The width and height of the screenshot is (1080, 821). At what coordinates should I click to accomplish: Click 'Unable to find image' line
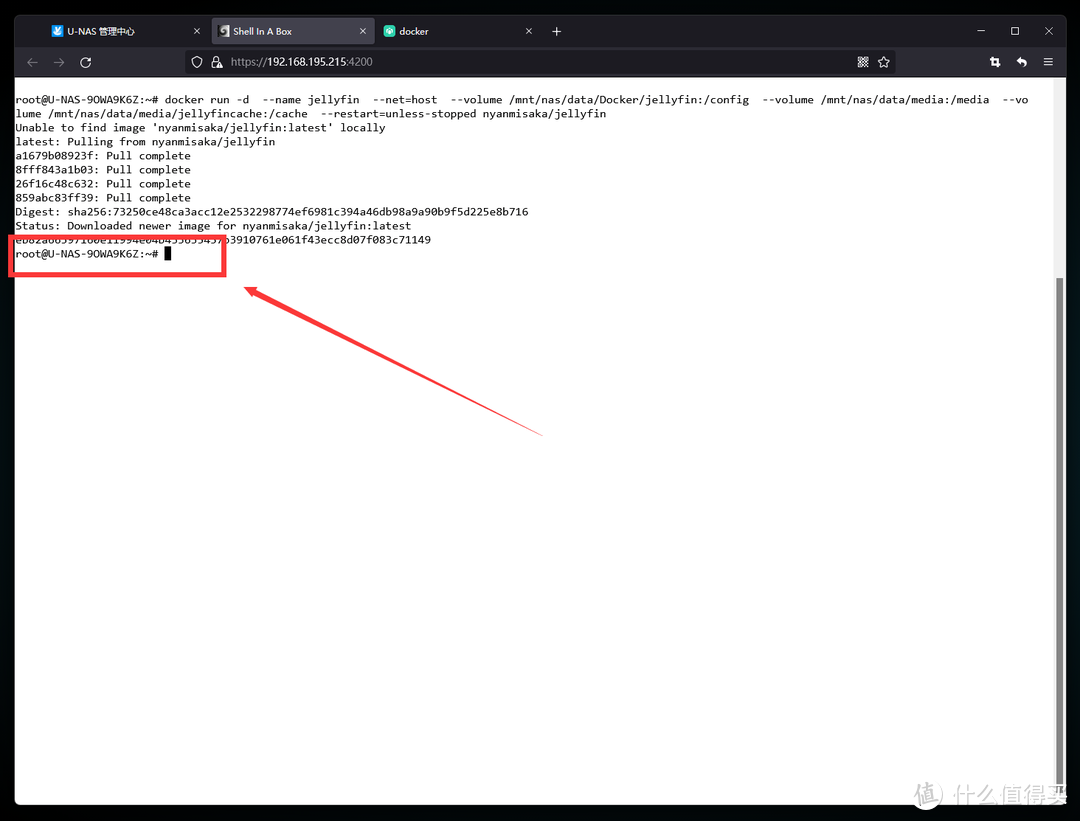200,127
